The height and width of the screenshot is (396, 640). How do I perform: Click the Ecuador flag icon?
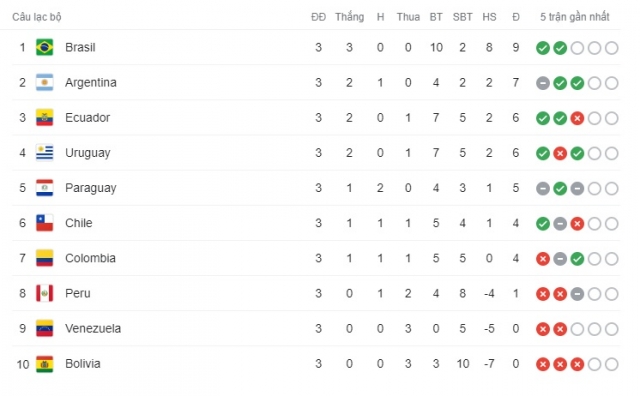tap(44, 118)
